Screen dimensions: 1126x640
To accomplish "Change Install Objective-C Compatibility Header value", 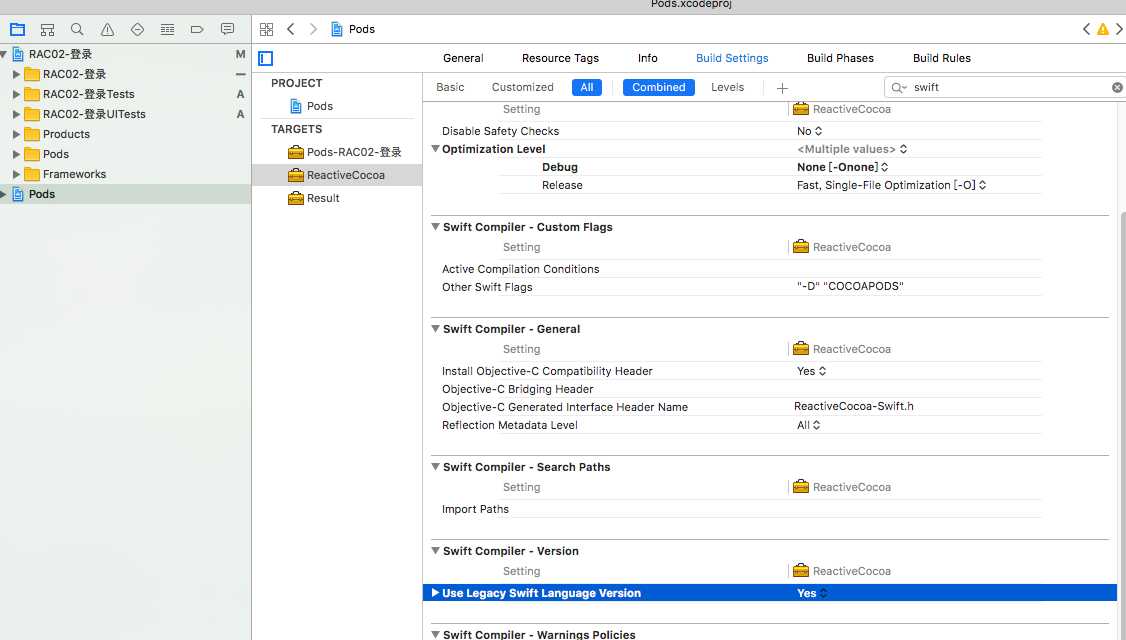I will [811, 371].
